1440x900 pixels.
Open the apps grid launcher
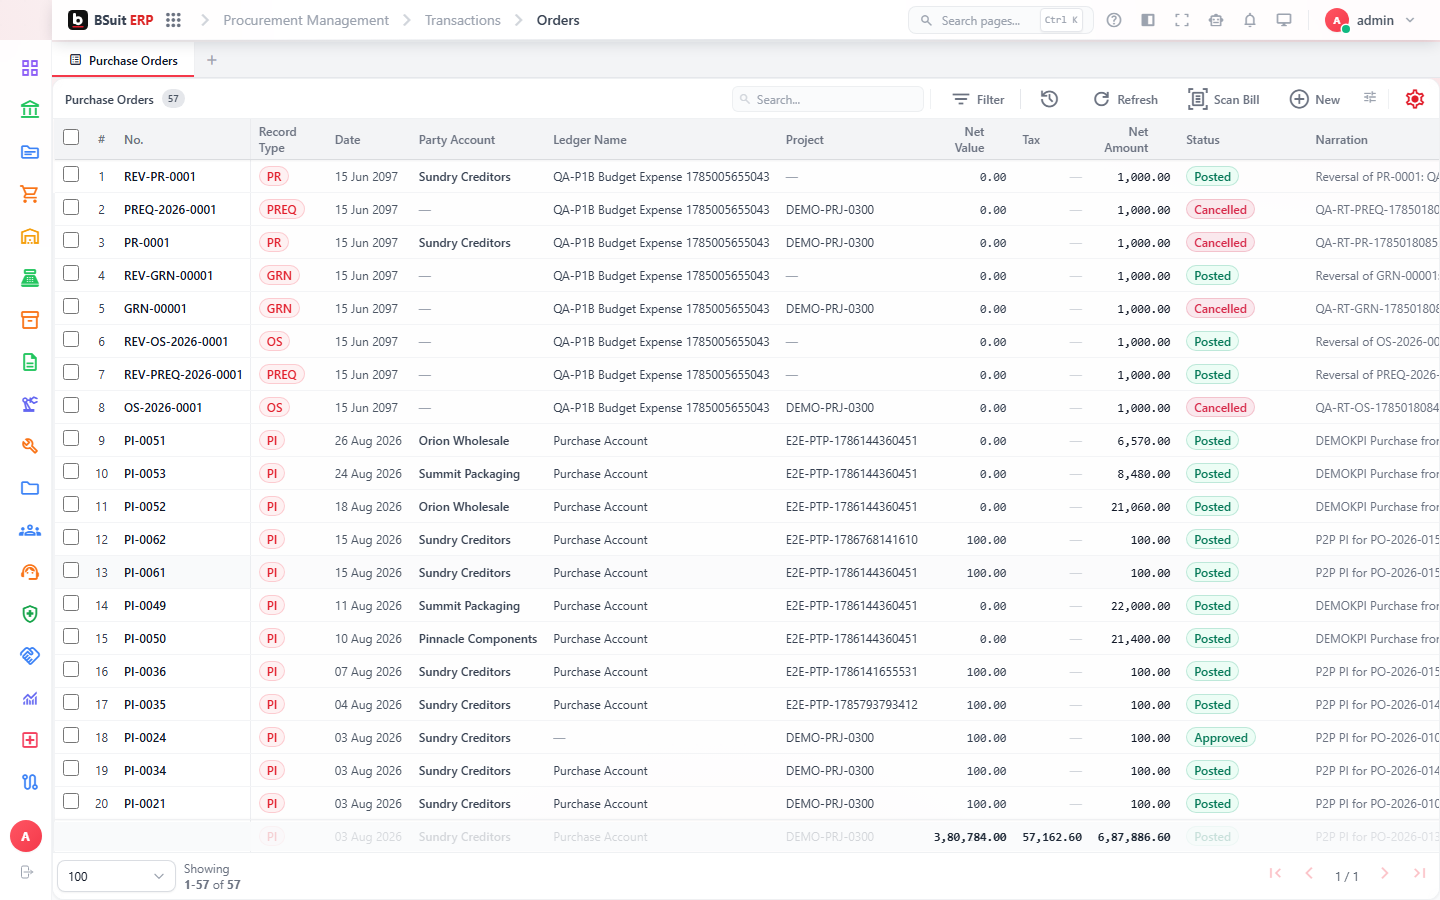coord(173,20)
